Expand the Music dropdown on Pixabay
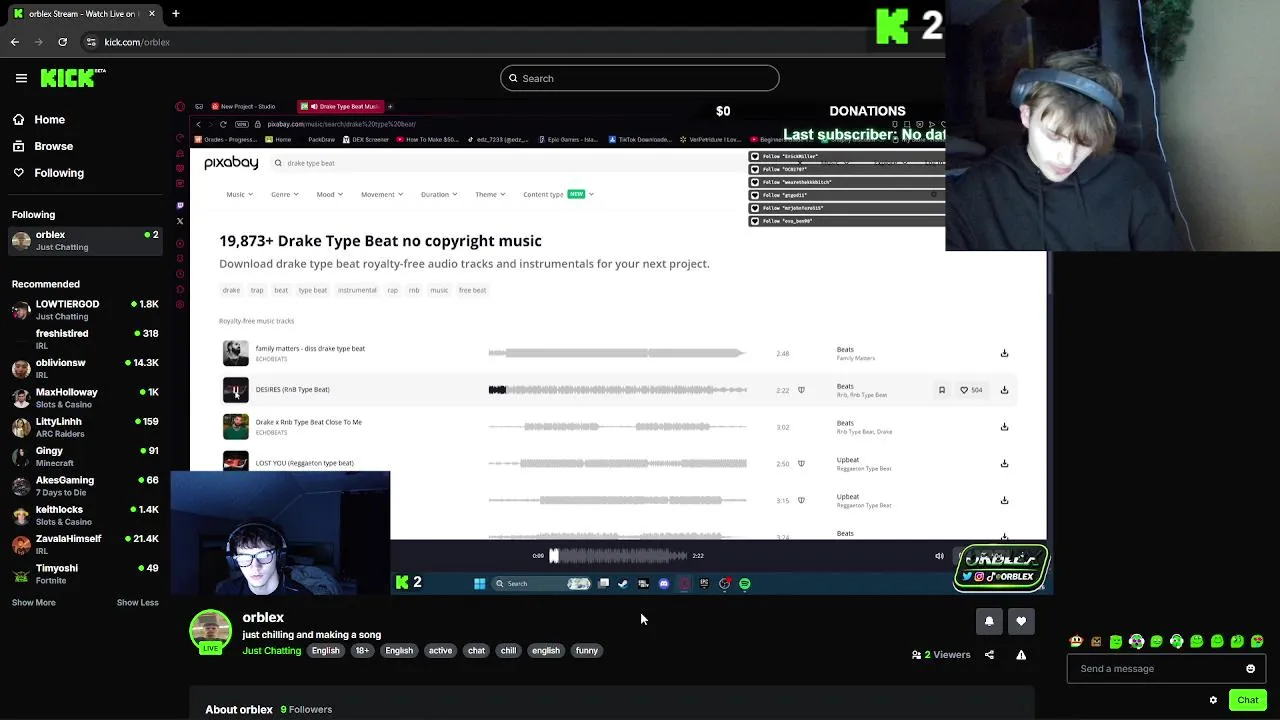Viewport: 1280px width, 720px height. tap(239, 194)
